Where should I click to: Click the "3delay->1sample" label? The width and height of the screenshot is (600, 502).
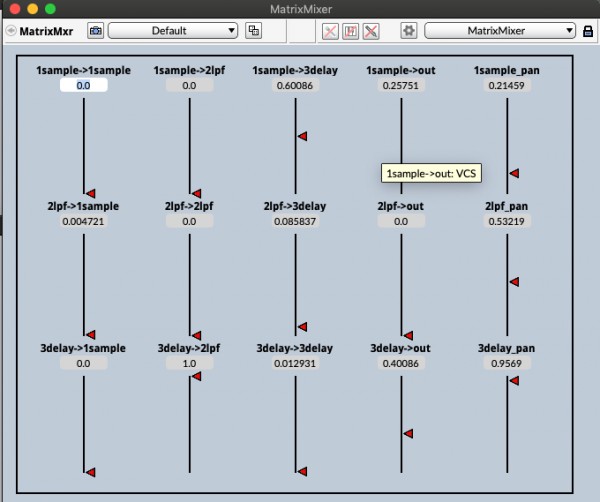(83, 348)
